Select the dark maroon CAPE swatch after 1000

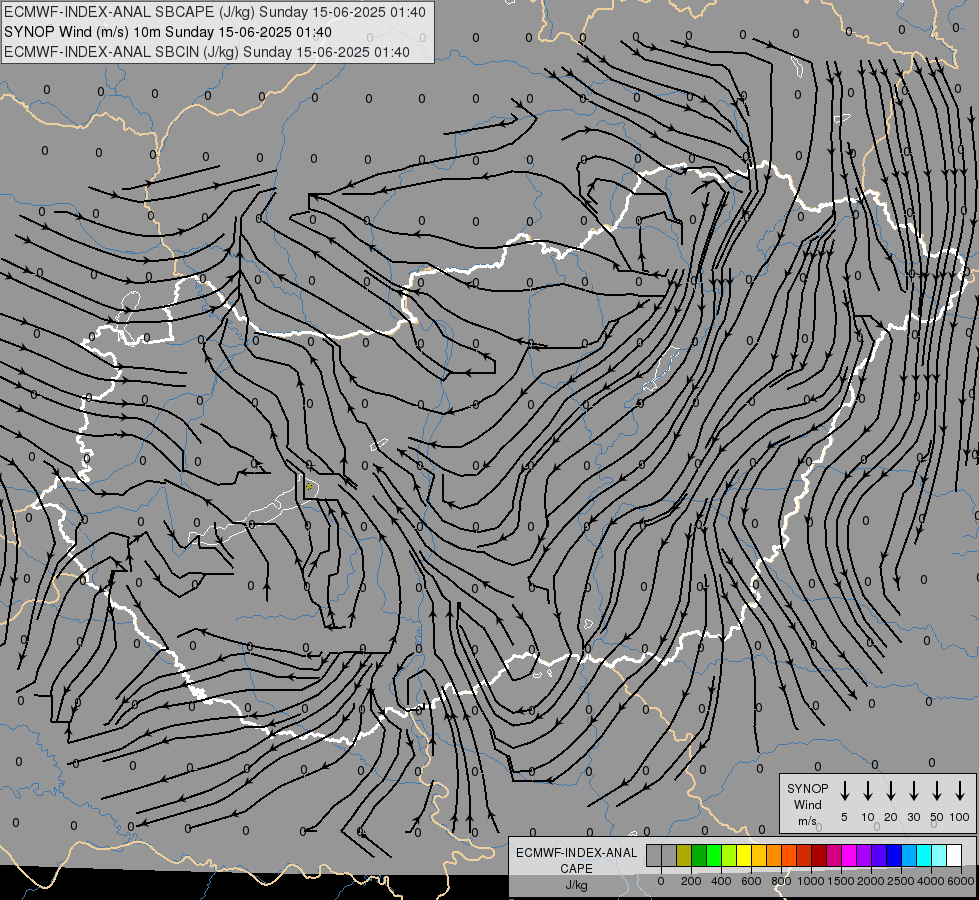[x=819, y=855]
